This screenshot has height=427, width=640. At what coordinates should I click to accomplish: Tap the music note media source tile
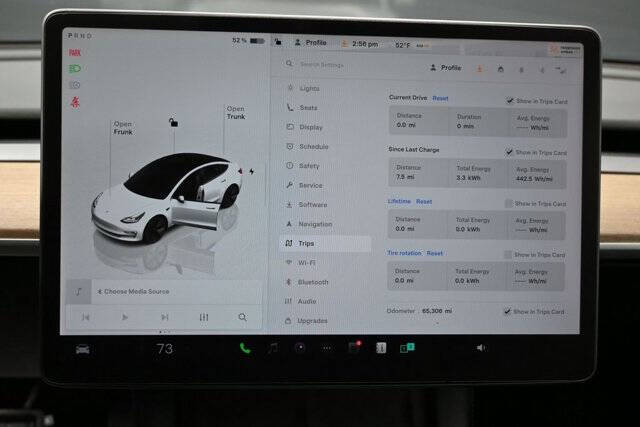click(78, 291)
